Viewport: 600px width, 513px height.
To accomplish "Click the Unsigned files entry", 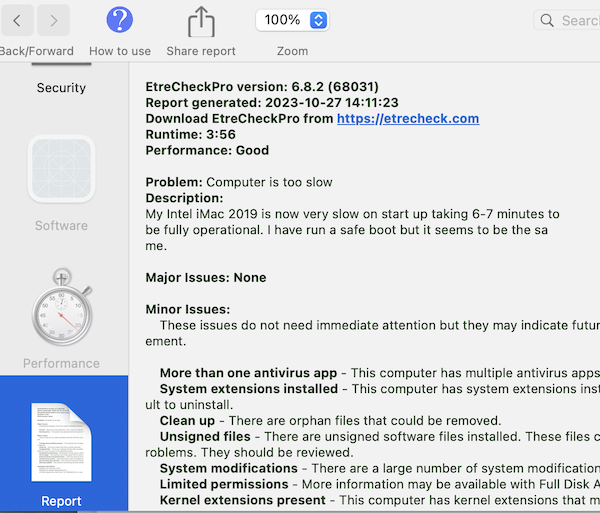I will [205, 436].
